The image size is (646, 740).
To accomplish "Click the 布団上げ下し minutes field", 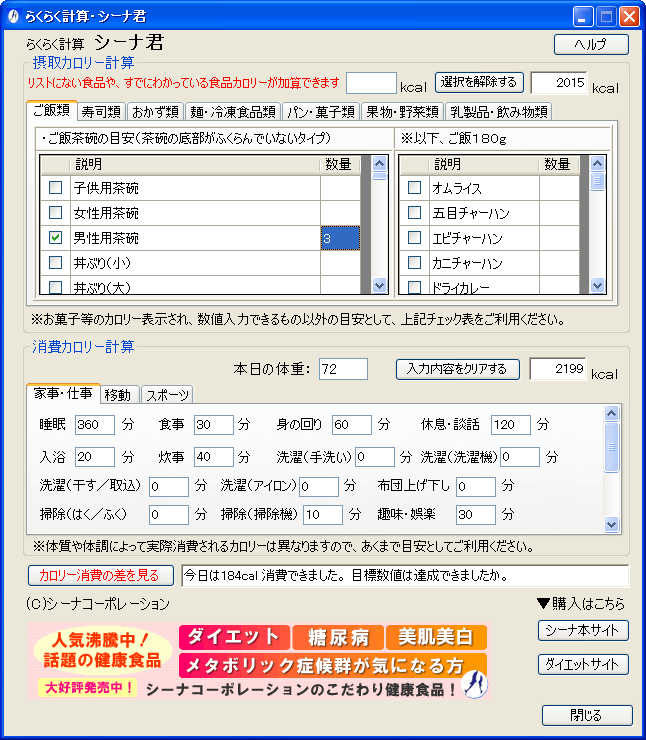I will 476,487.
